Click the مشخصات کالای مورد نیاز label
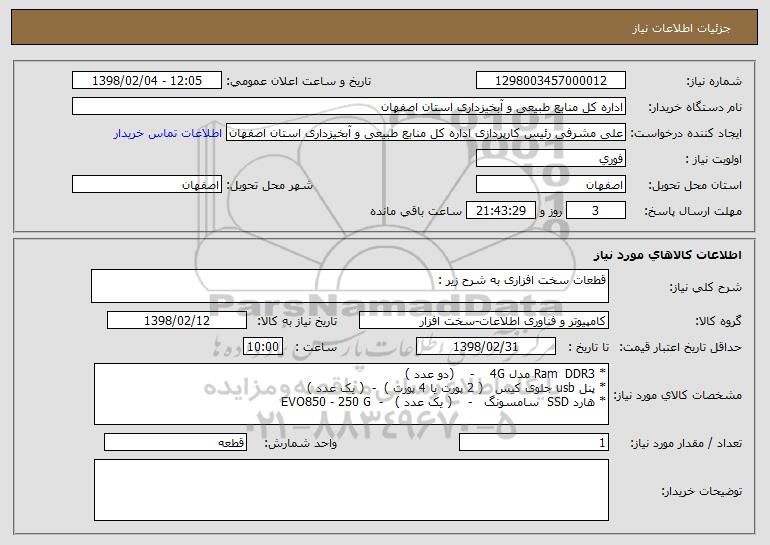This screenshot has height=545, width=770. click(x=679, y=395)
